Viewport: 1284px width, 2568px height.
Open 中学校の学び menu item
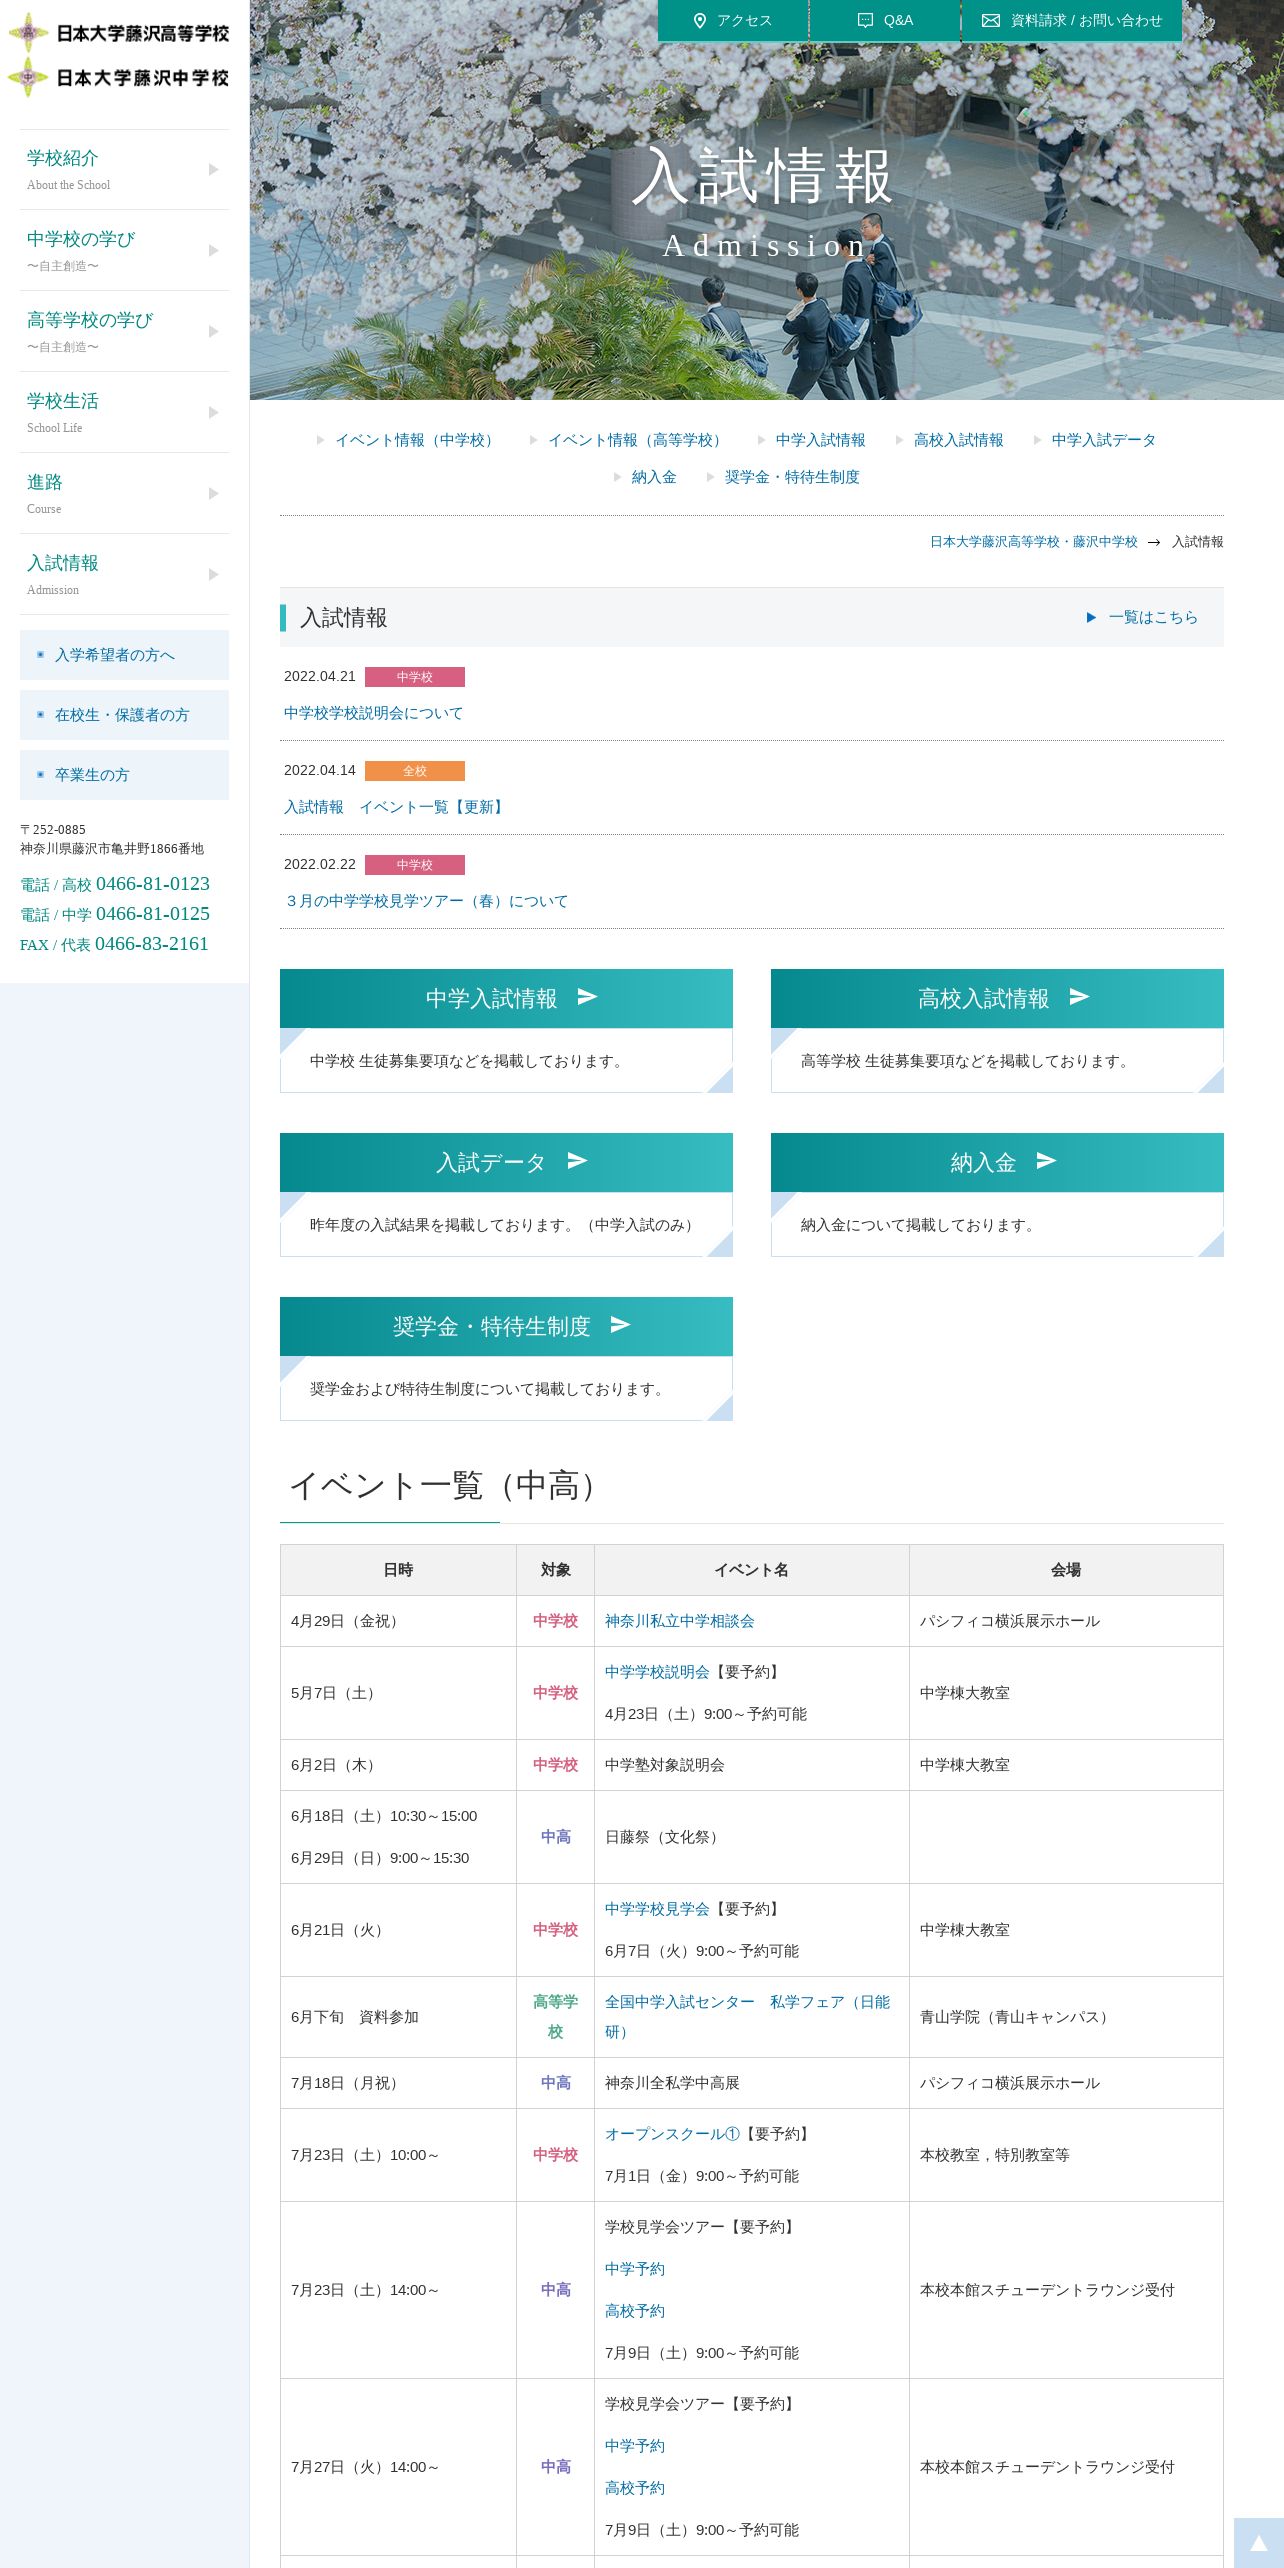[x=124, y=251]
